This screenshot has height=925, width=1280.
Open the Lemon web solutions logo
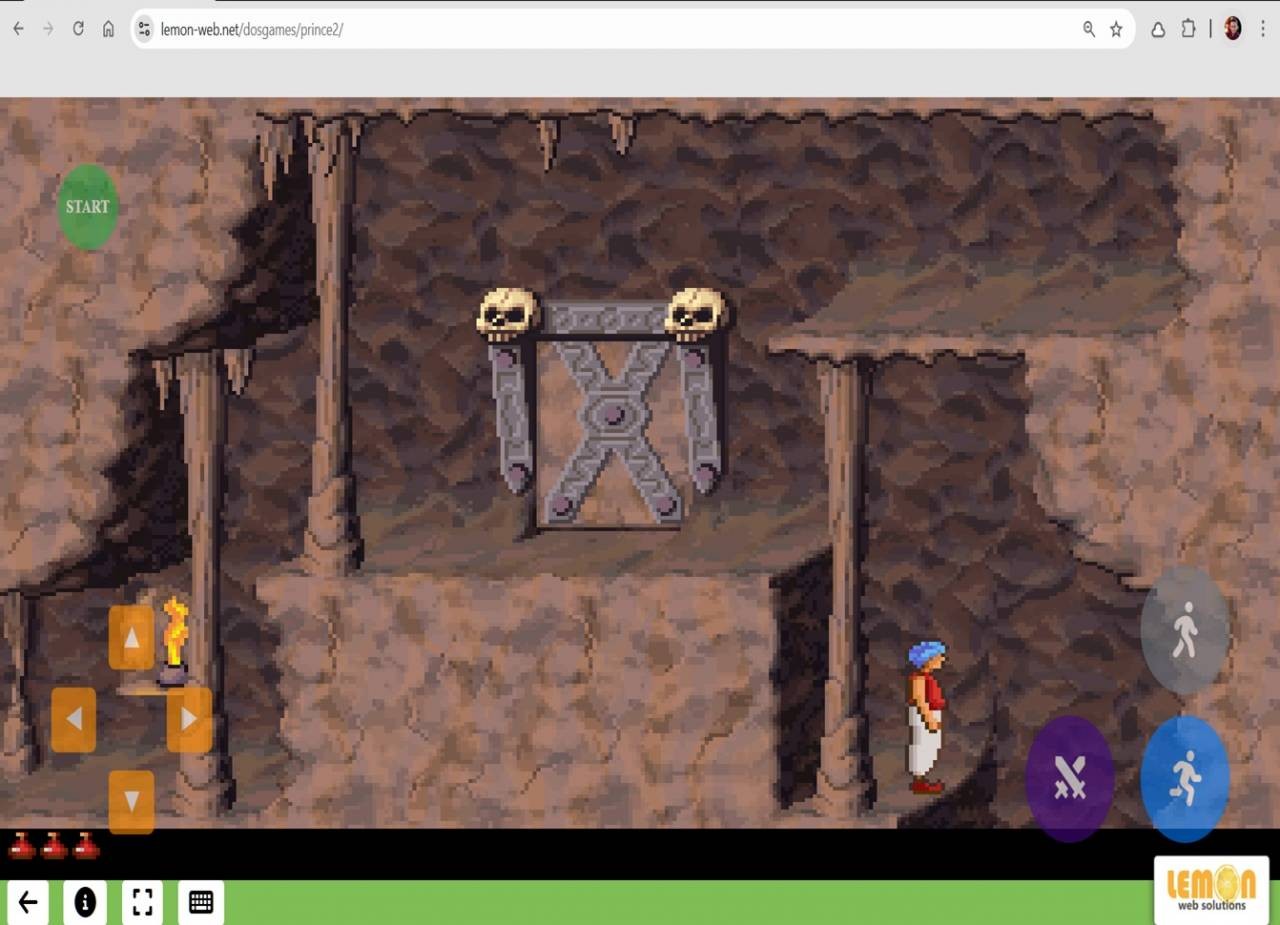click(x=1211, y=889)
